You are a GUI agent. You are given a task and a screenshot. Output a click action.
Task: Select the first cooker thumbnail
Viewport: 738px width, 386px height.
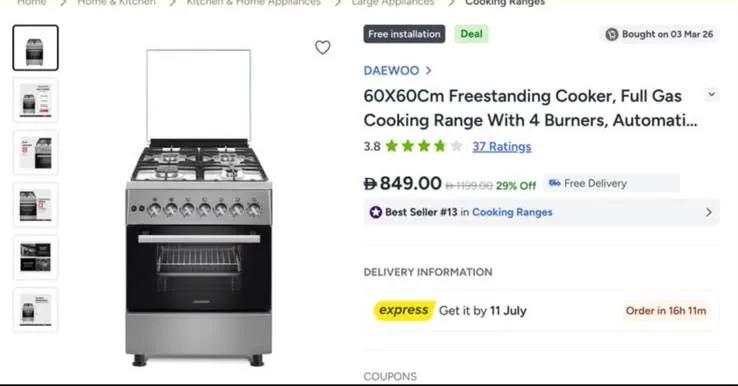click(36, 48)
